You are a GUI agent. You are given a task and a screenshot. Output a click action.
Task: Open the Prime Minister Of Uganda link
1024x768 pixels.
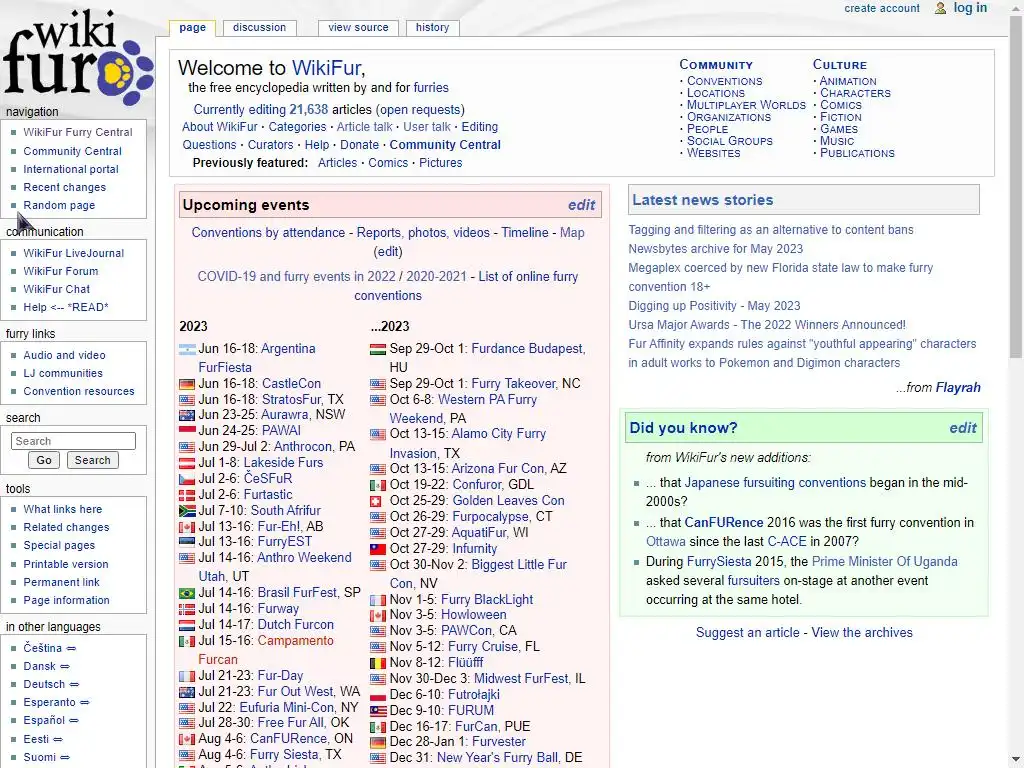point(884,562)
